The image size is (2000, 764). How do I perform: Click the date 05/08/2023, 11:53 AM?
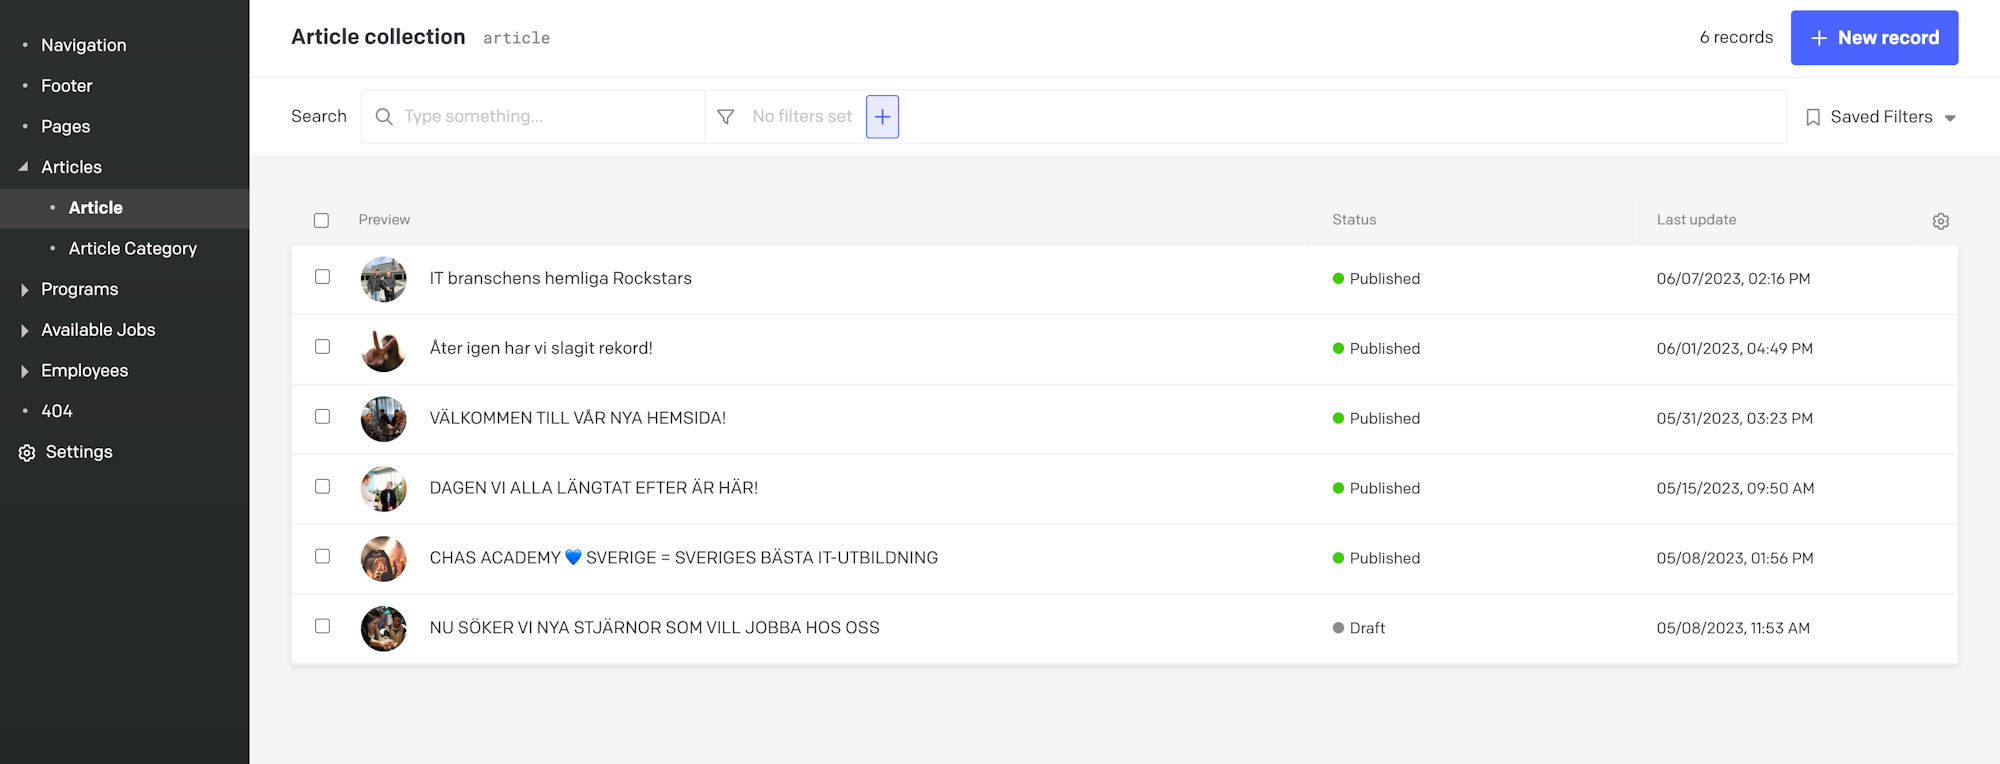pyautogui.click(x=1733, y=628)
